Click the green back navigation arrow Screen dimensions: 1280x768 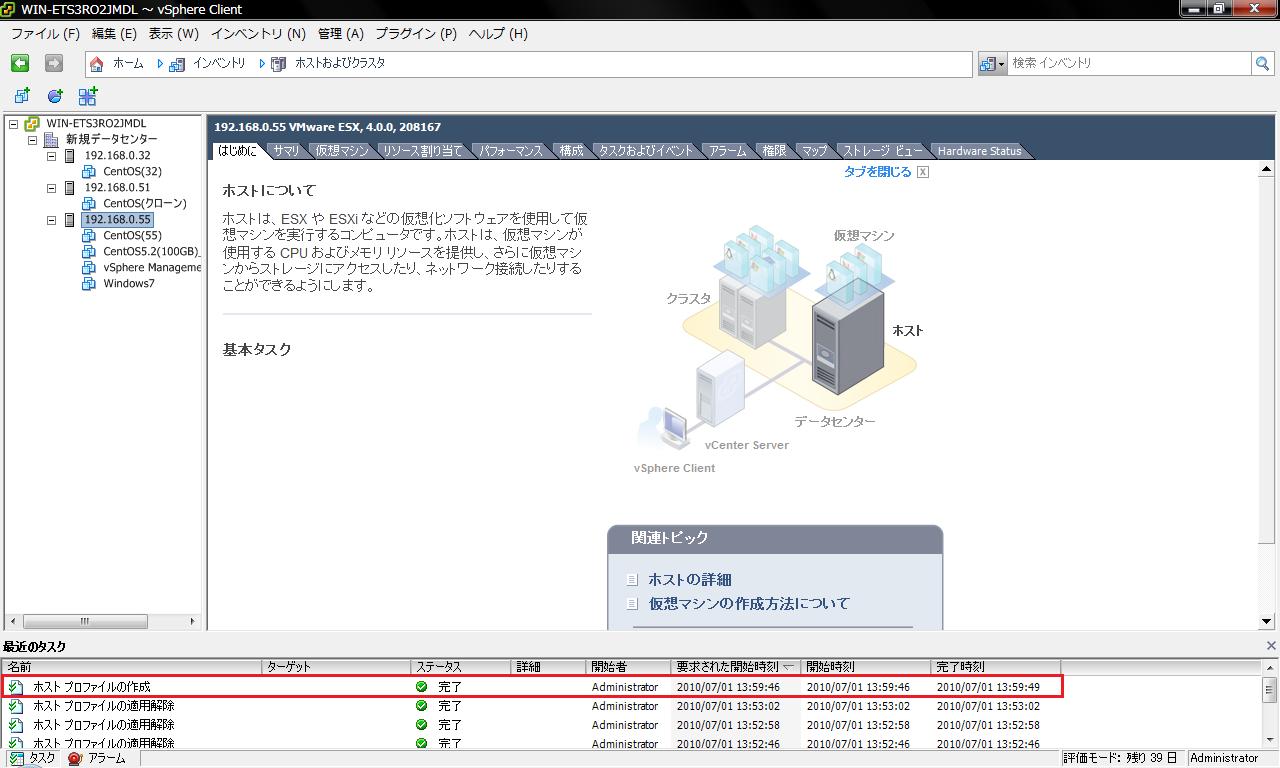point(20,63)
